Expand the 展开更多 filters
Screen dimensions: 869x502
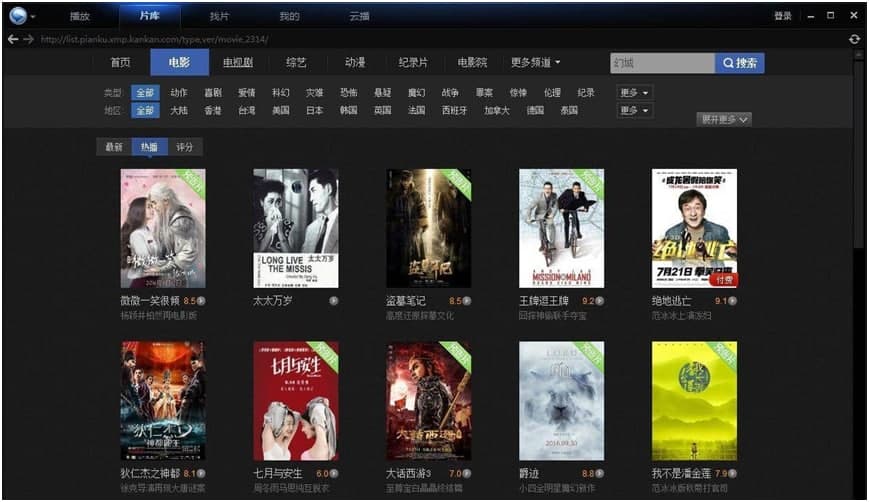coord(724,119)
